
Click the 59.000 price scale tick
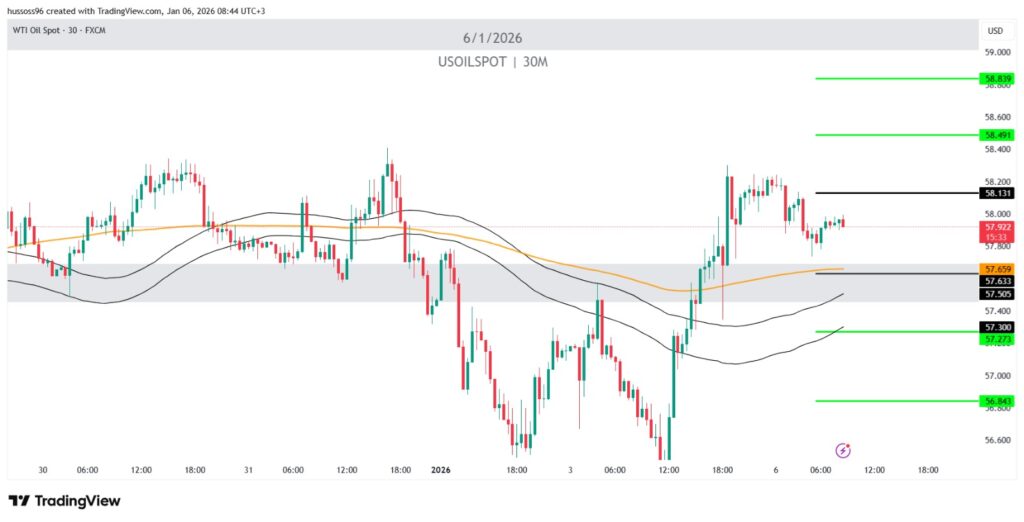point(999,52)
